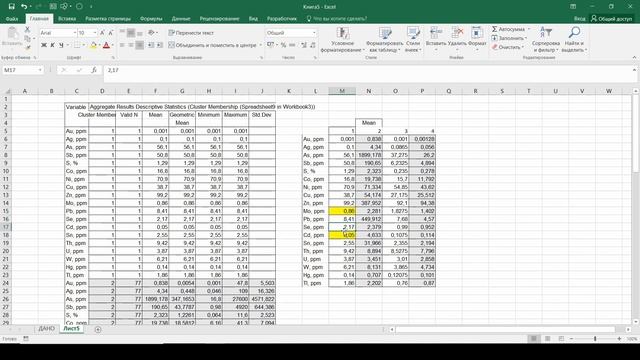Click the Undo arrow icon
640x360 pixels.
(x=24, y=7)
